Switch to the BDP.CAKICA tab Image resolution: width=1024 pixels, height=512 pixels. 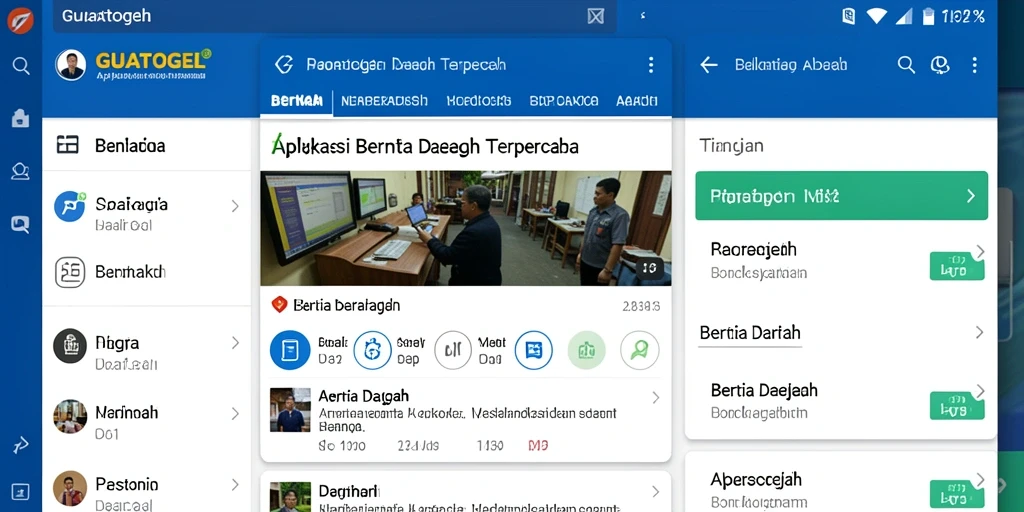coord(564,101)
